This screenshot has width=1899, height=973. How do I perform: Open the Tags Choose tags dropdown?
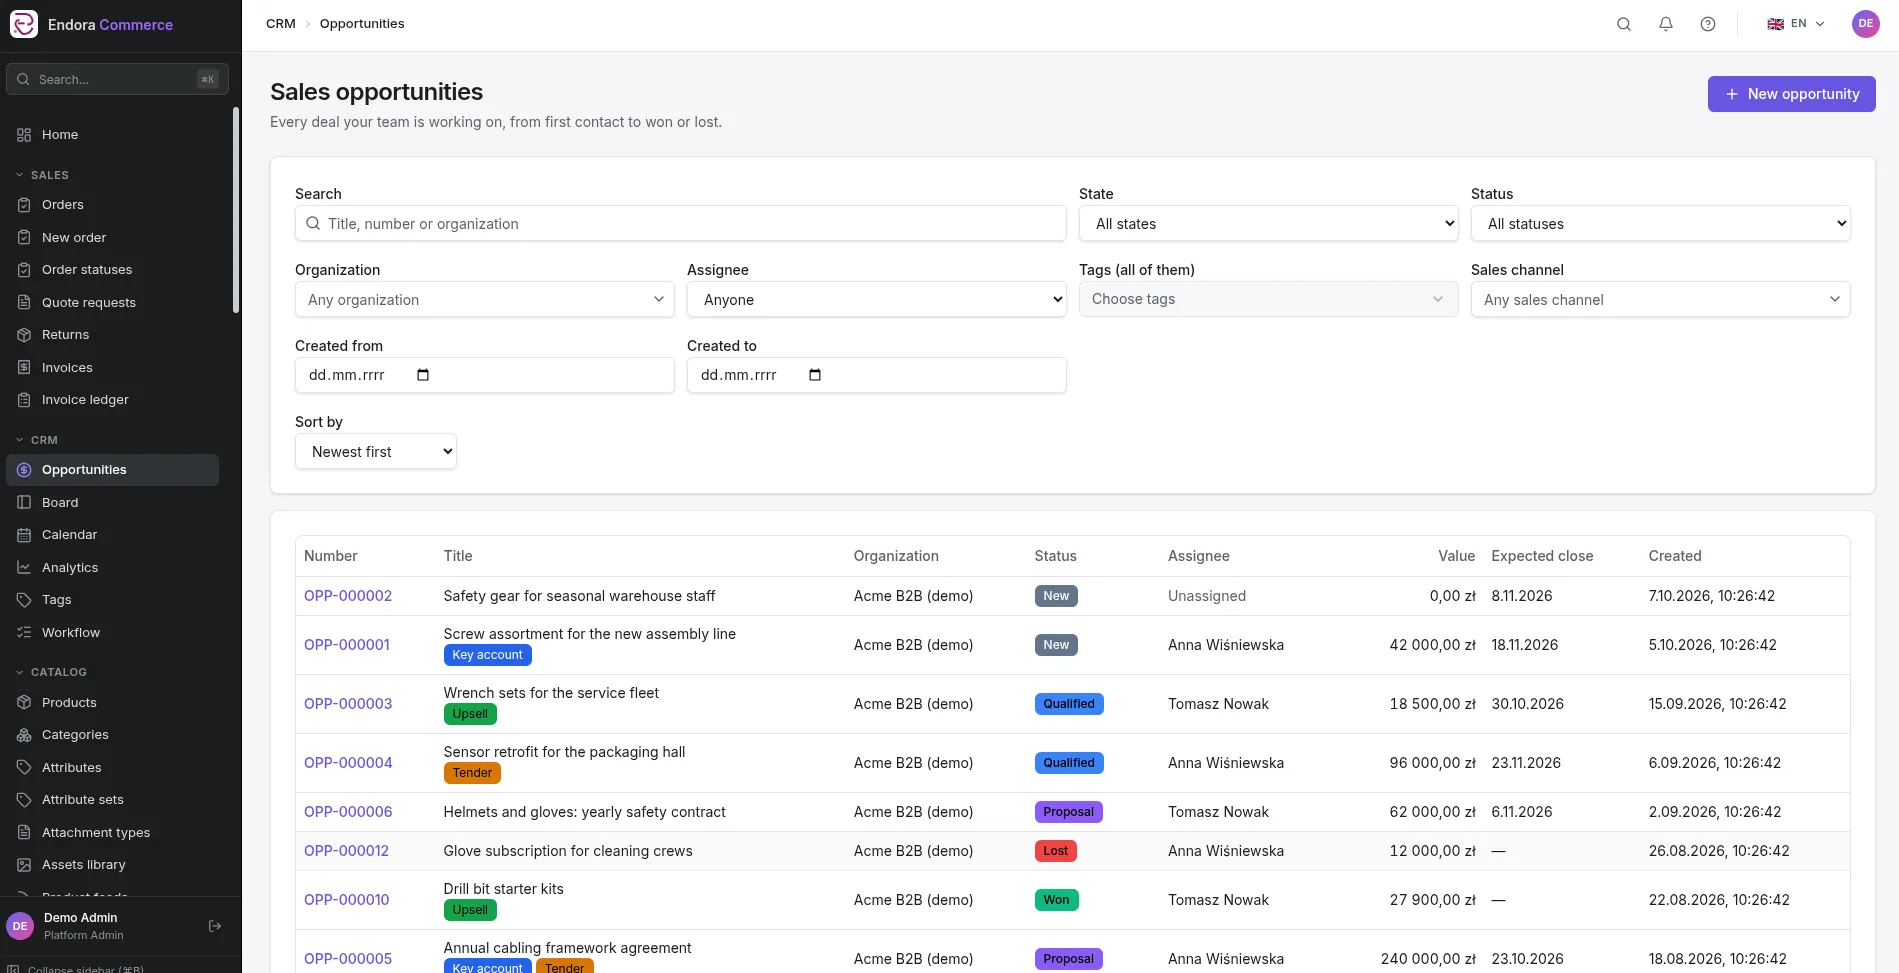[x=1268, y=299]
